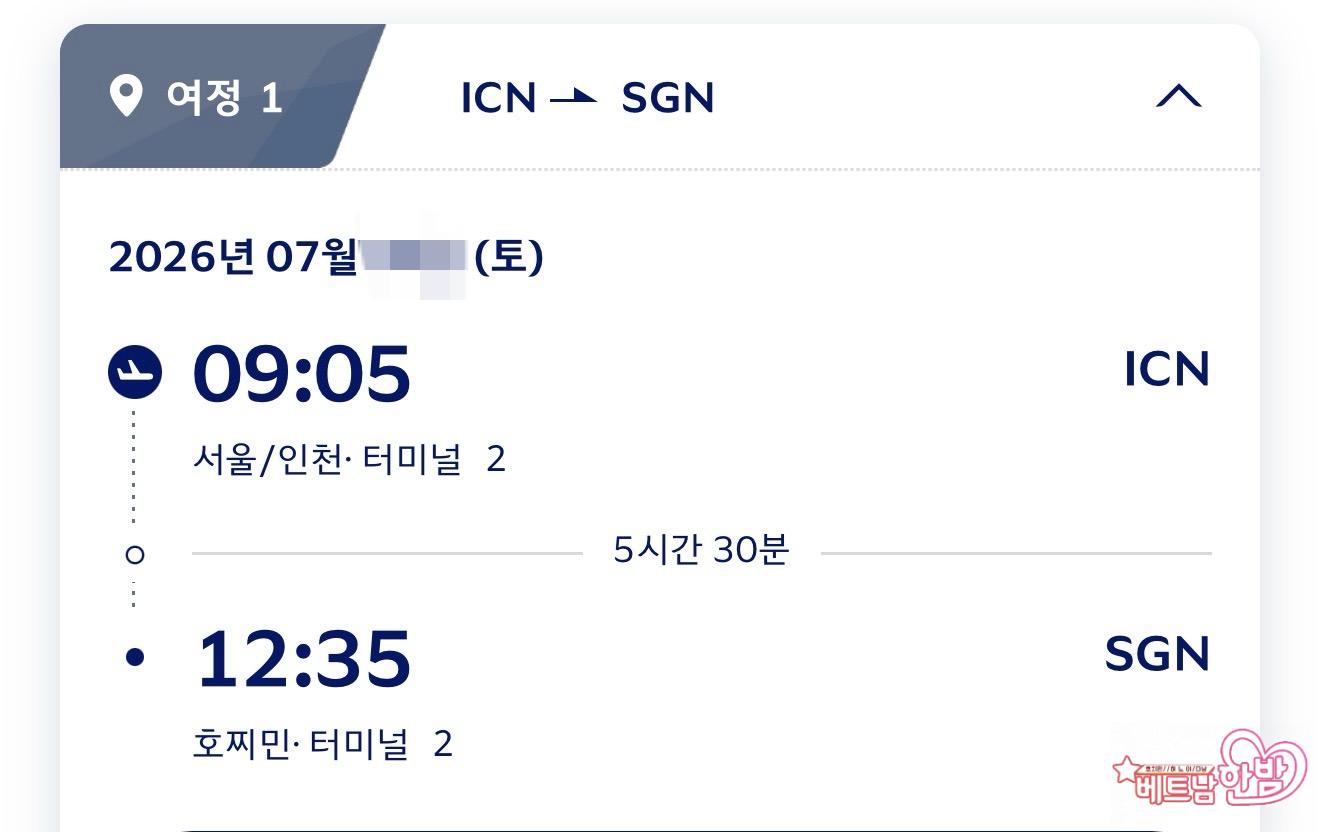Click the airplane arrow between ICN and SGN
Image resolution: width=1320 pixels, height=832 pixels.
(573, 98)
